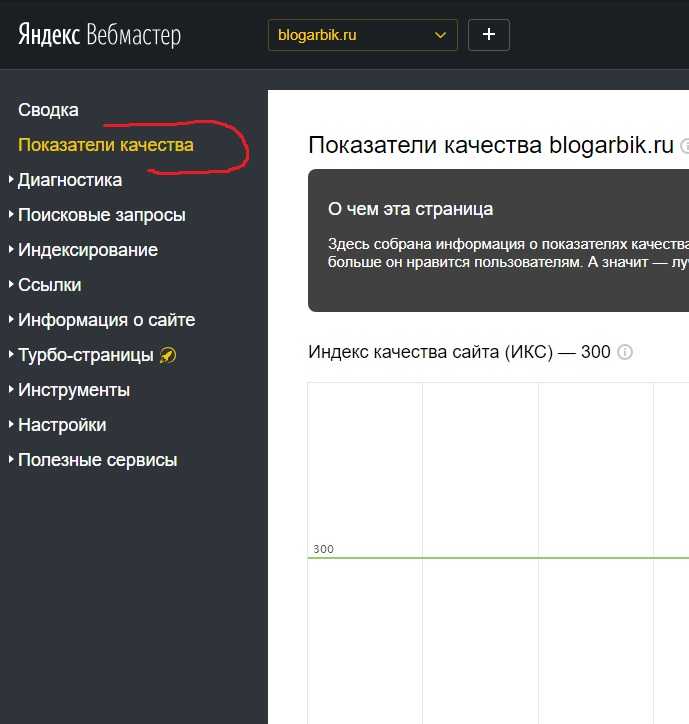Expand the Полезные сервисы arrow
The image size is (689, 724).
[11, 459]
